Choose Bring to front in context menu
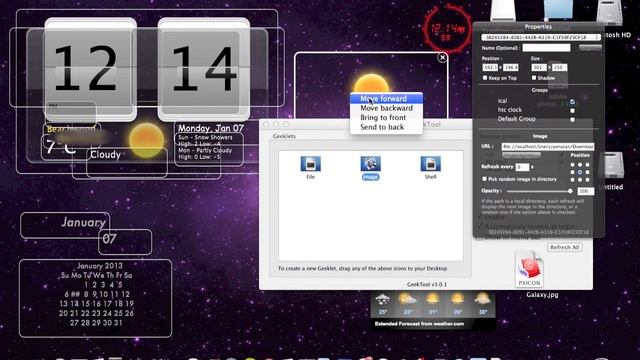The width and height of the screenshot is (640, 360). (x=386, y=118)
